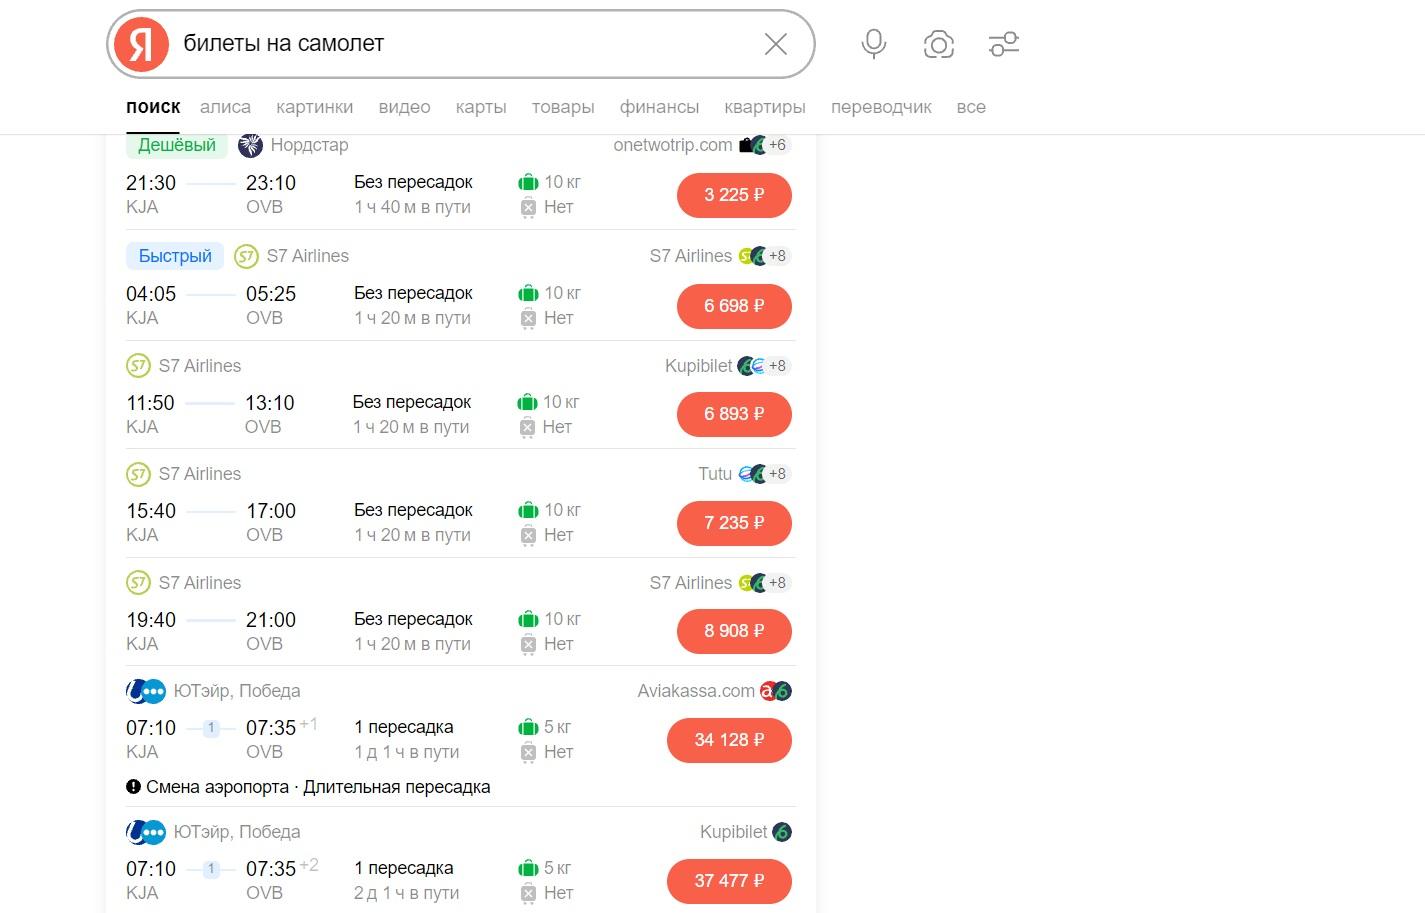1425x913 pixels.
Task: Select the 3 225 ₽ Nordstar ticket
Action: tap(733, 195)
